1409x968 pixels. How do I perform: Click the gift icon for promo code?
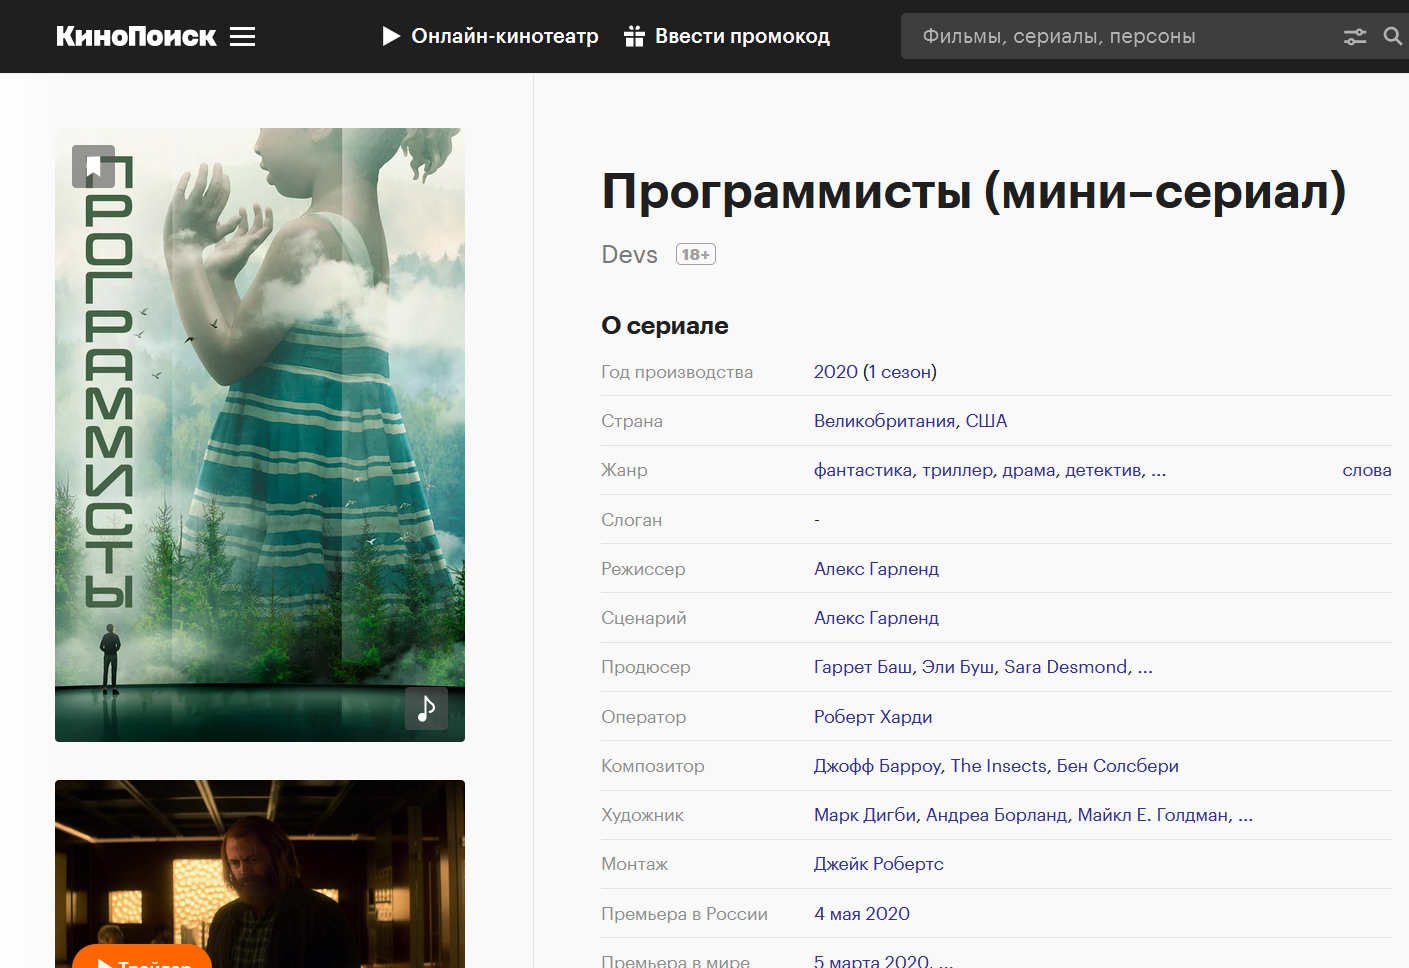coord(634,37)
